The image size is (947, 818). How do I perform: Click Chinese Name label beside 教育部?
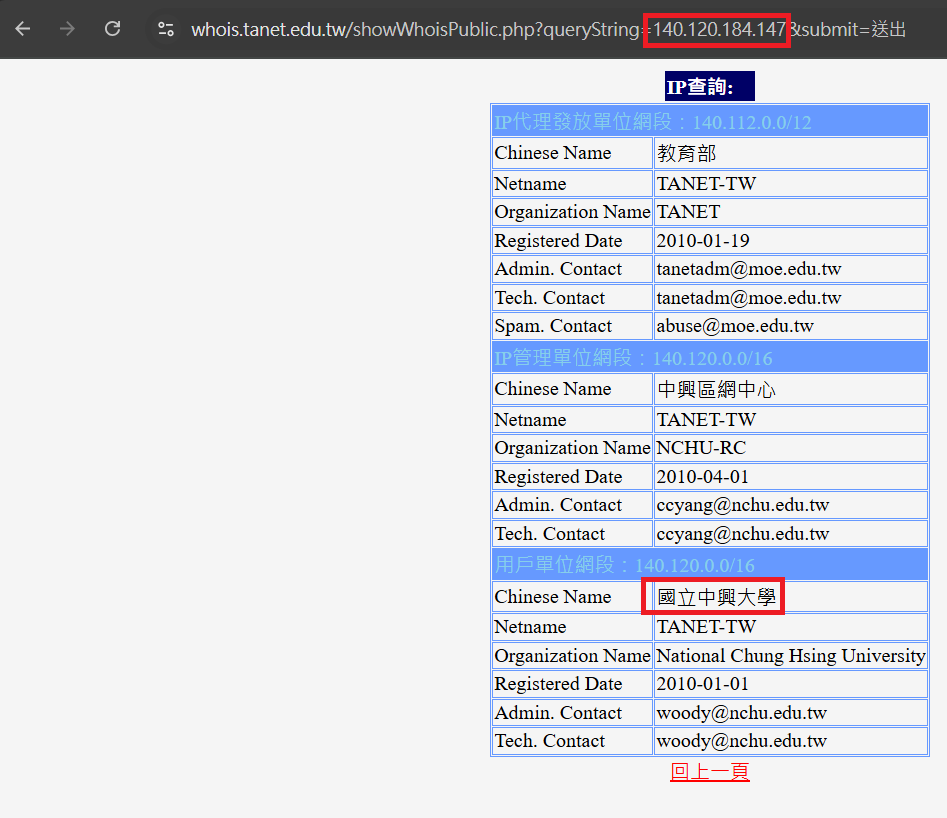tap(573, 153)
